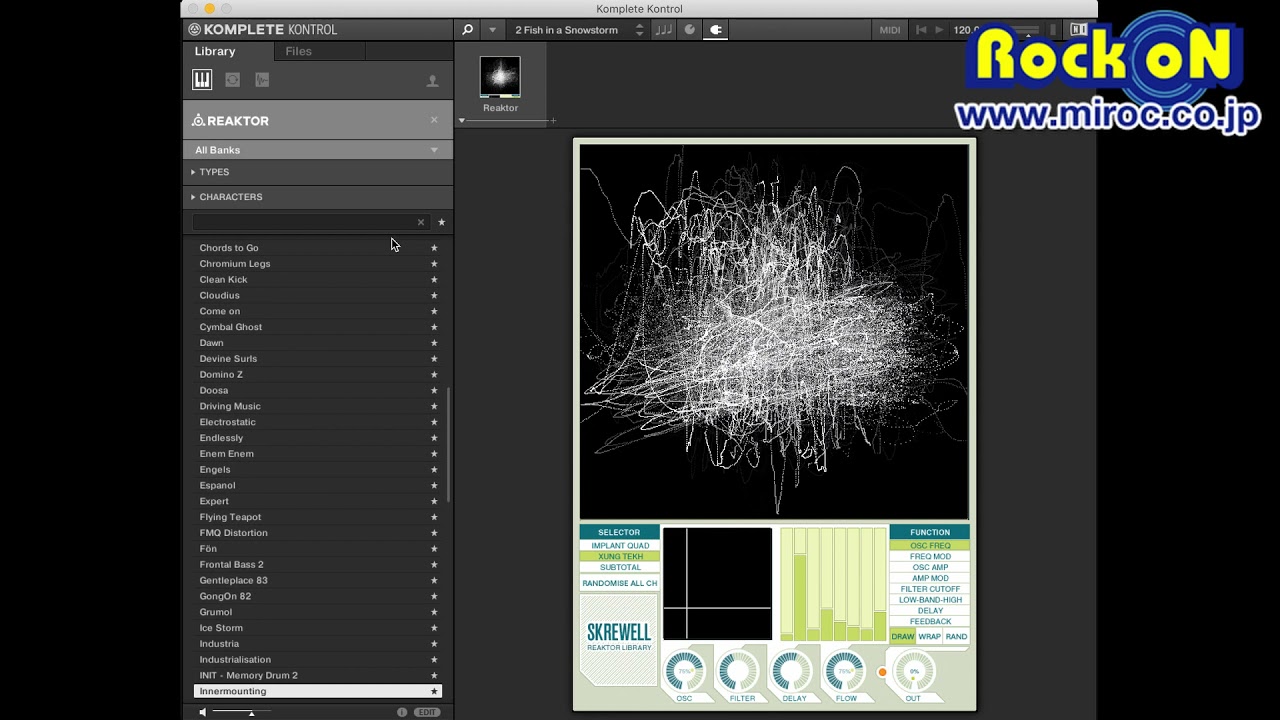1280x720 pixels.
Task: Select XUNG TEKH in Selector
Action: point(620,557)
